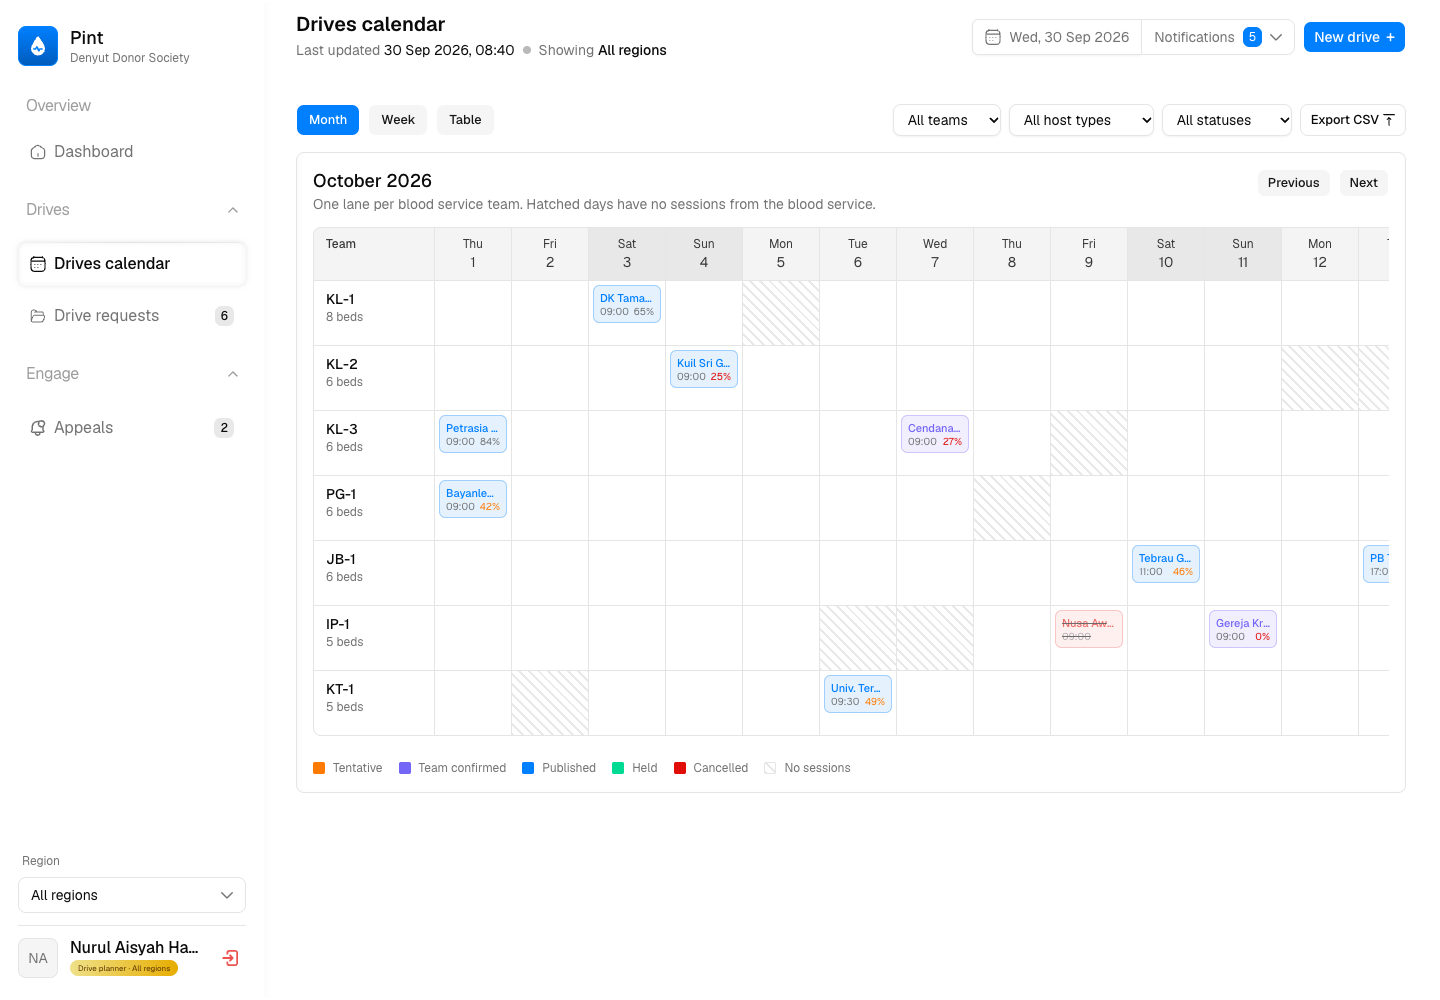Collapse the Drives sidebar section

click(x=233, y=210)
